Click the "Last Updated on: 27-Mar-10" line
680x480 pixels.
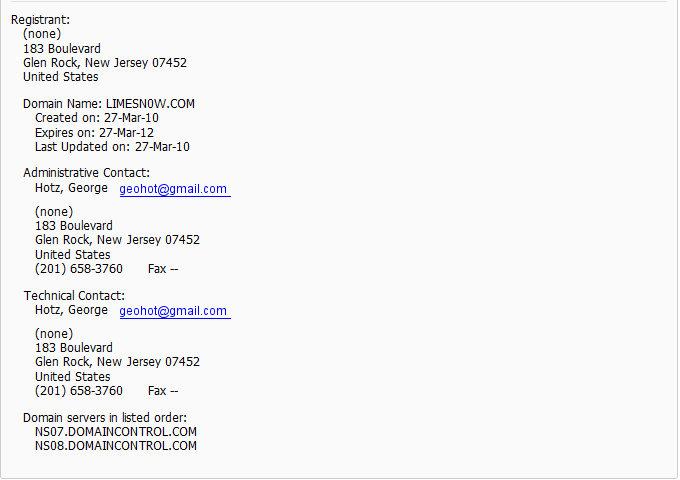112,147
